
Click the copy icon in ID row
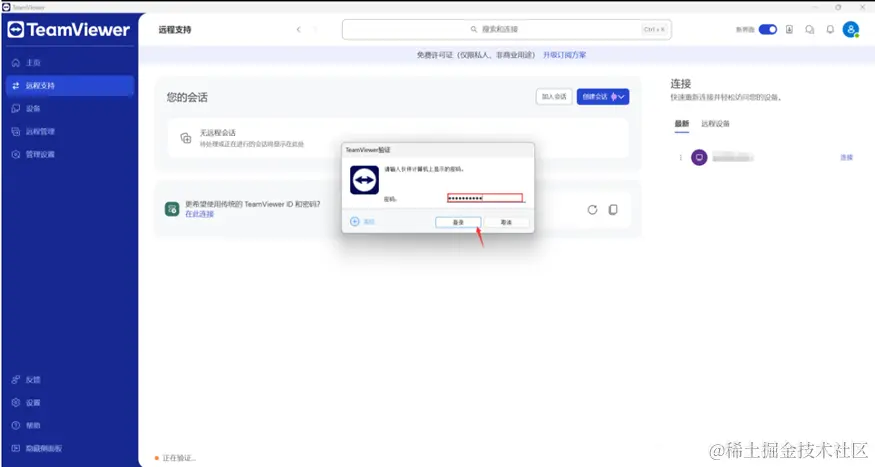tap(613, 210)
